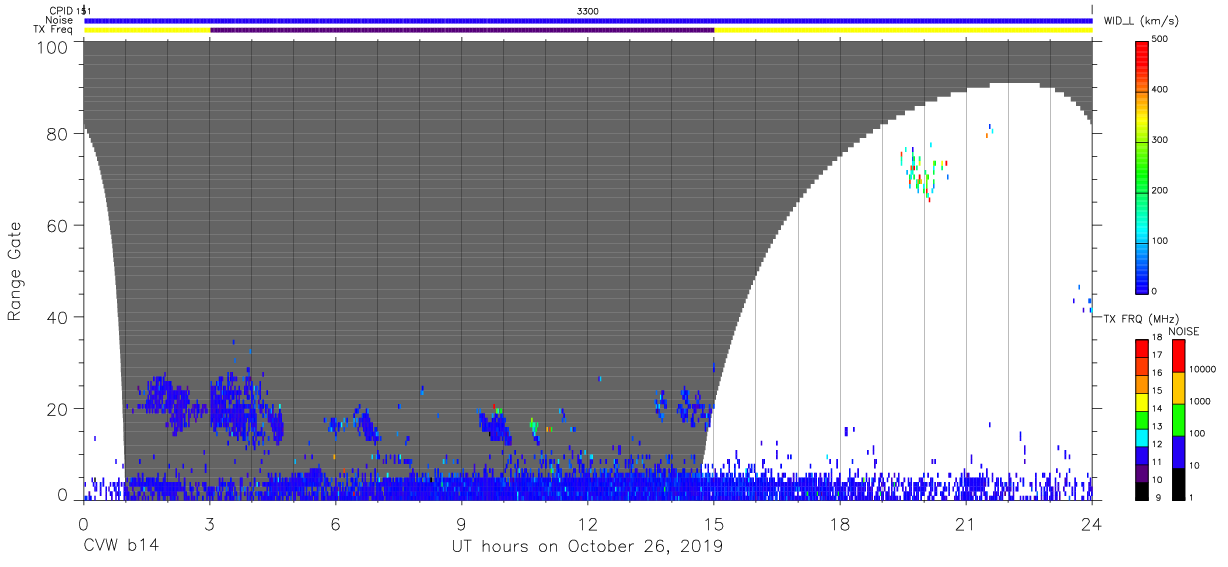The width and height of the screenshot is (1228, 567).
Task: Click the NOISE legend title
Action: (x=1184, y=331)
